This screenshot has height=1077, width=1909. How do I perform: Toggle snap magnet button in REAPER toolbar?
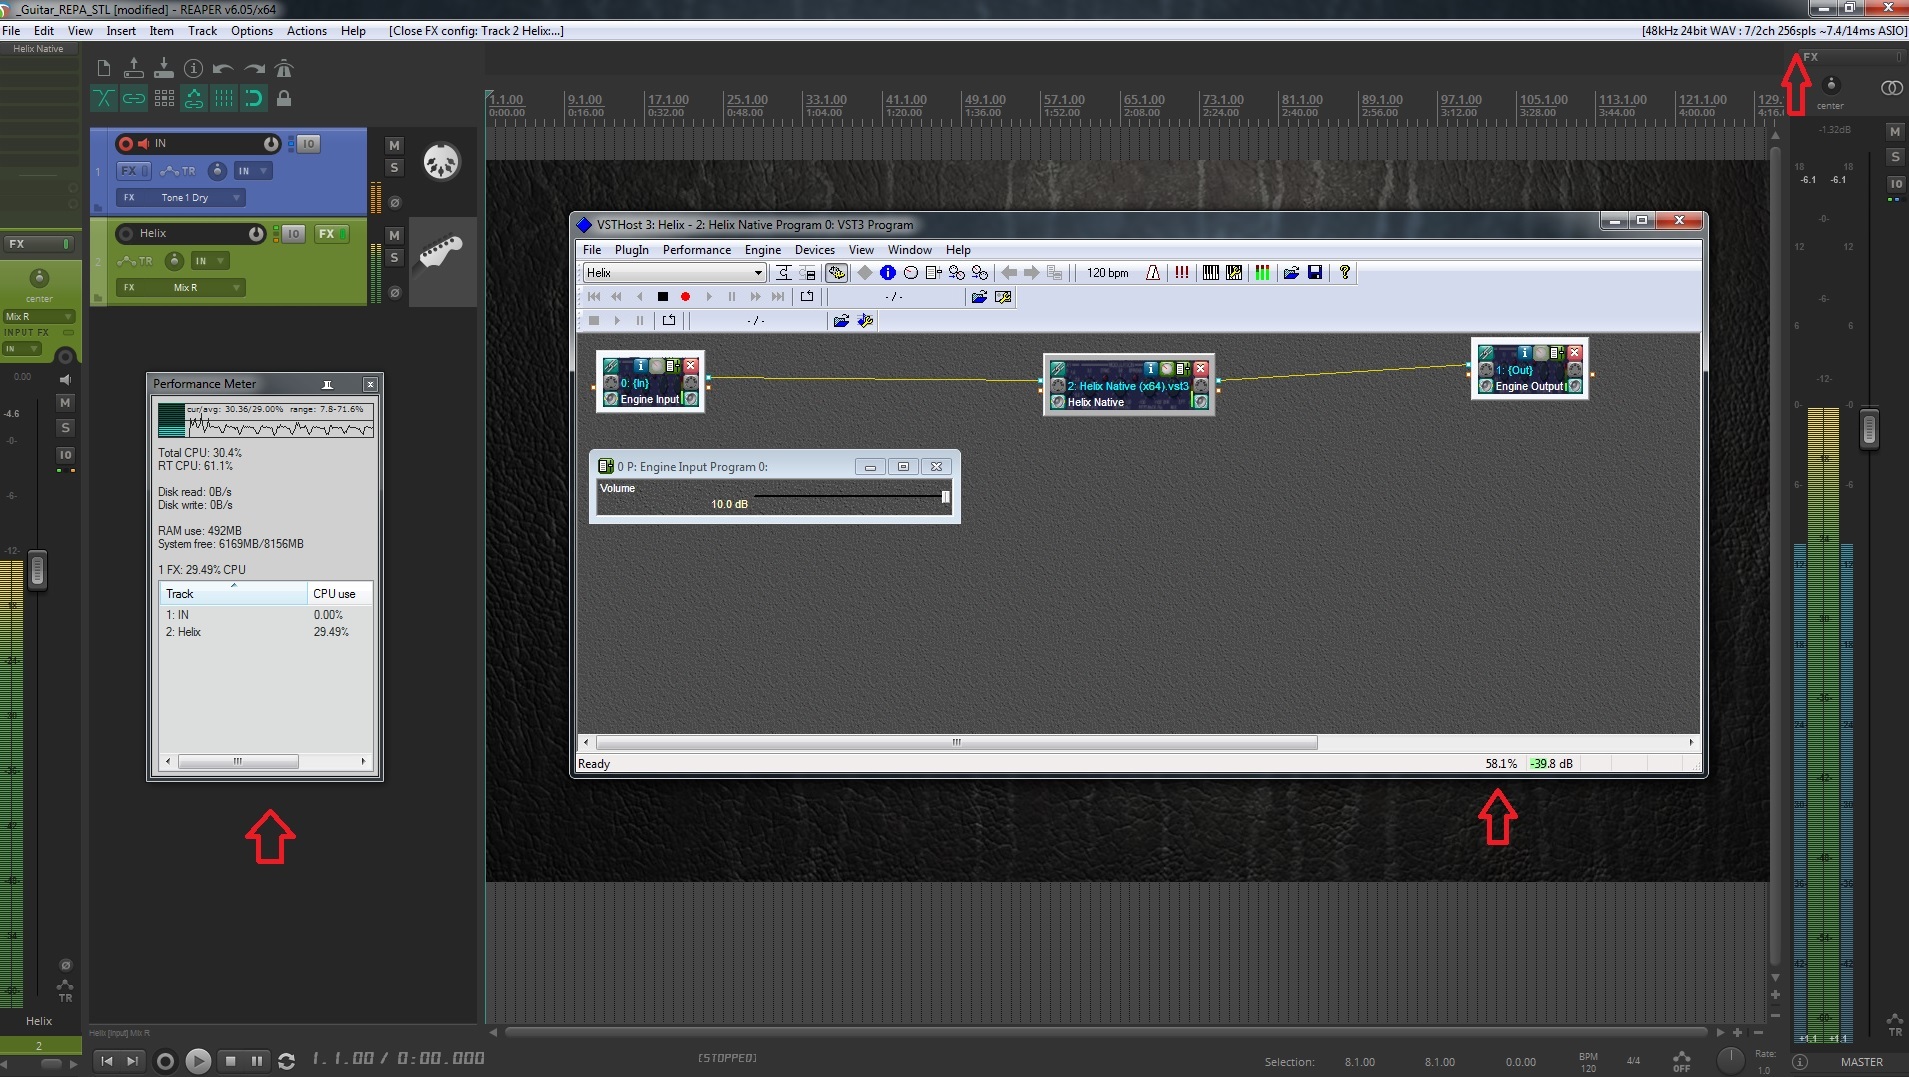254,98
